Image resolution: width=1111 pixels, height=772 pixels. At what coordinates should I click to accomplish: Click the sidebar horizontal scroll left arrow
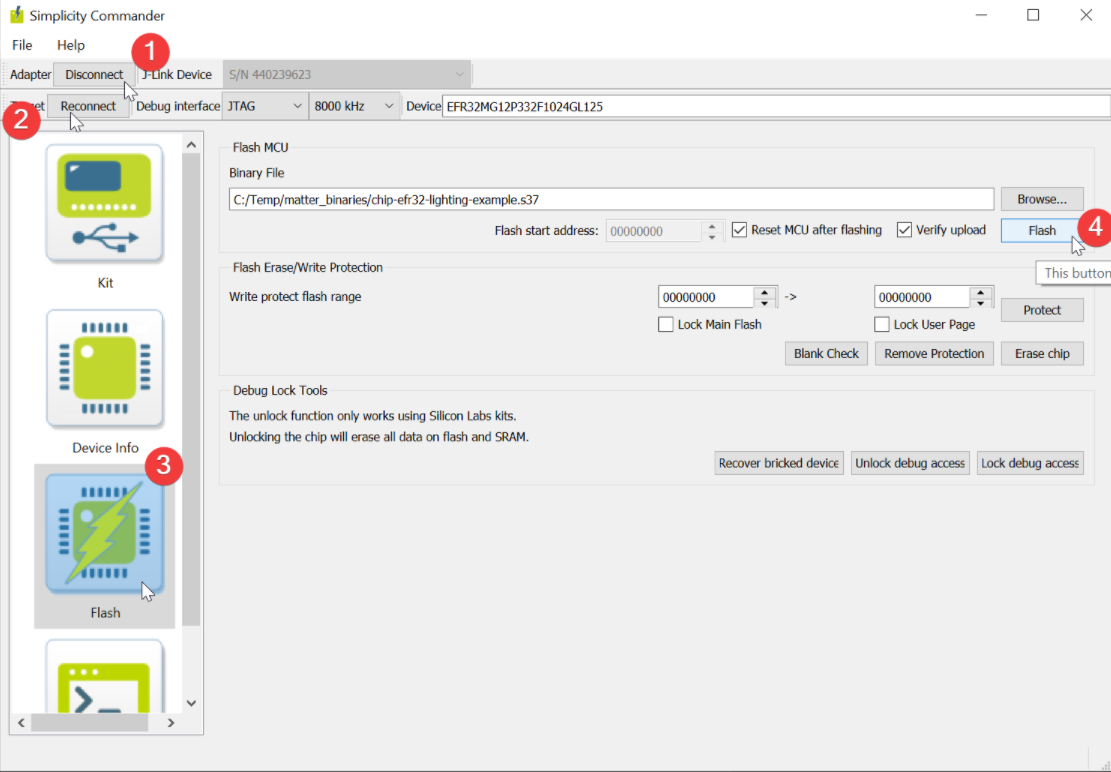21,722
